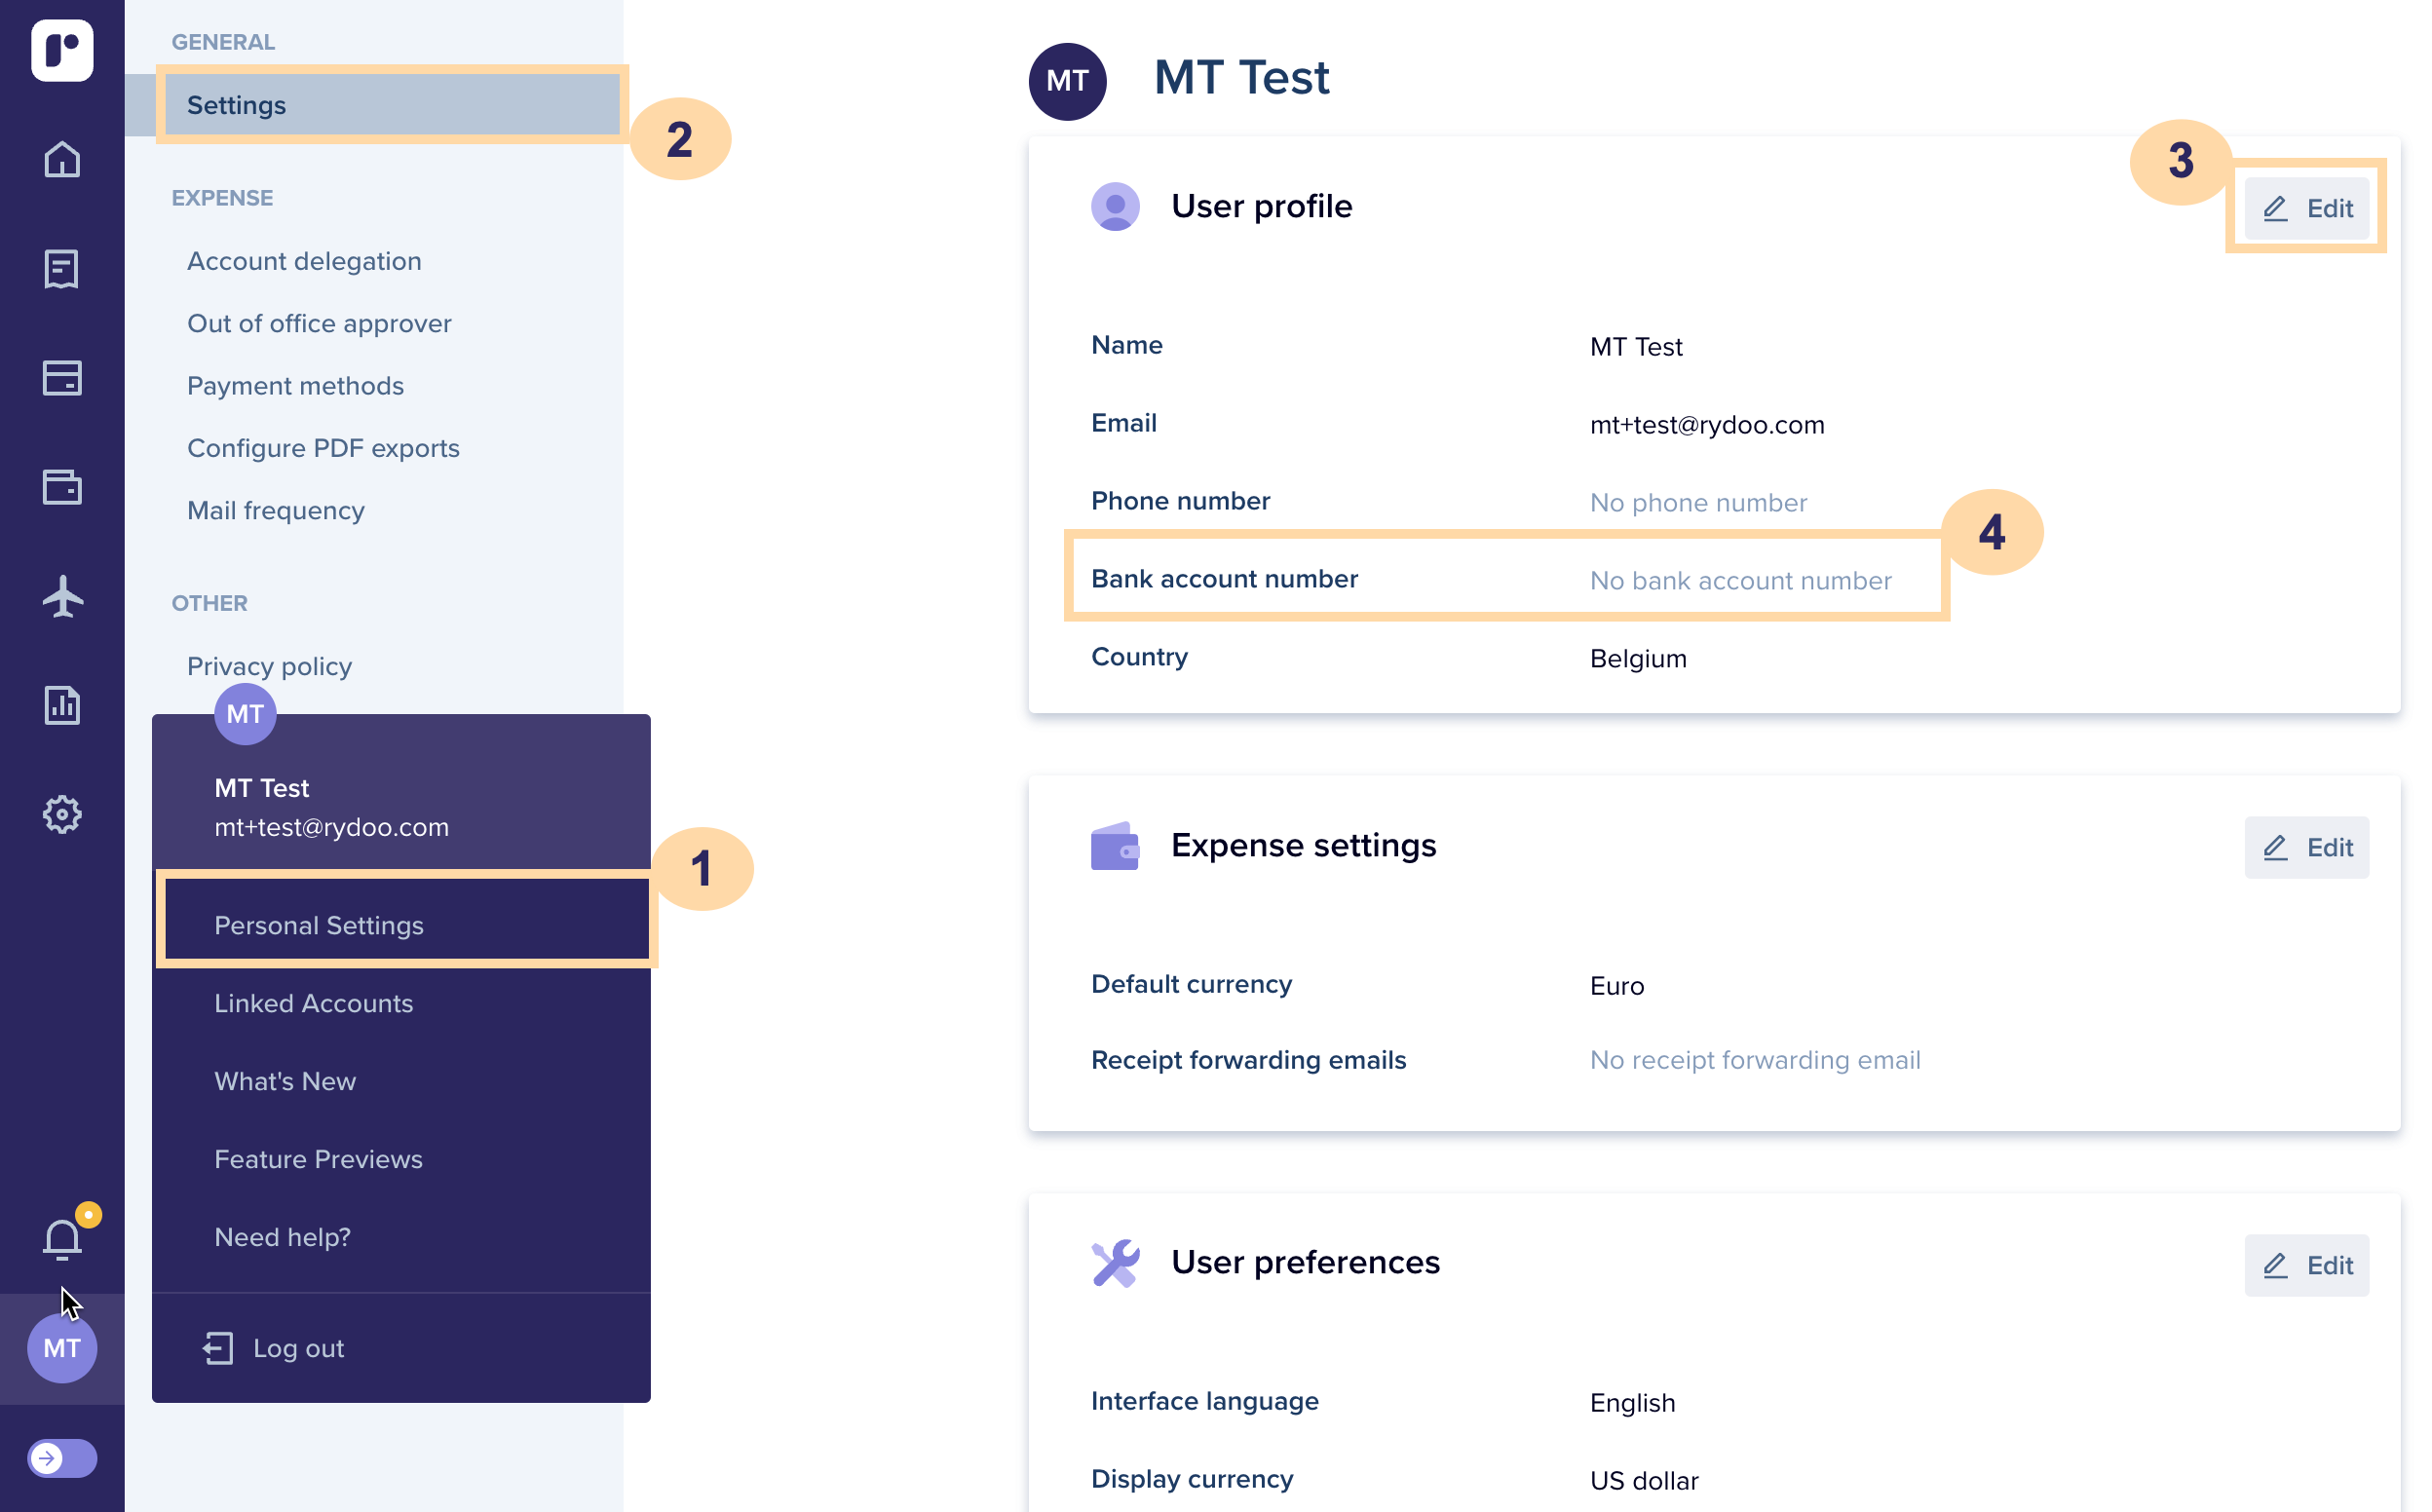Open What's New menu item
This screenshot has width=2432, height=1512.
point(285,1081)
